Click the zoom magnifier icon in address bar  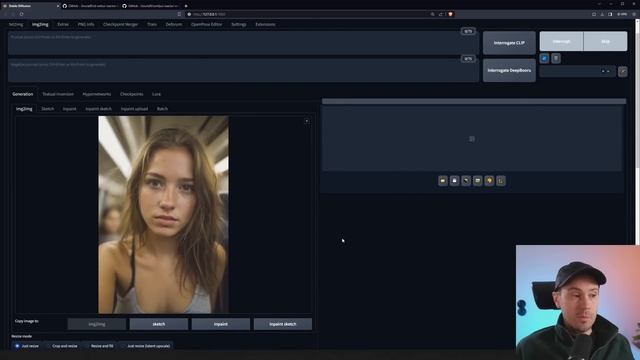click(x=432, y=14)
